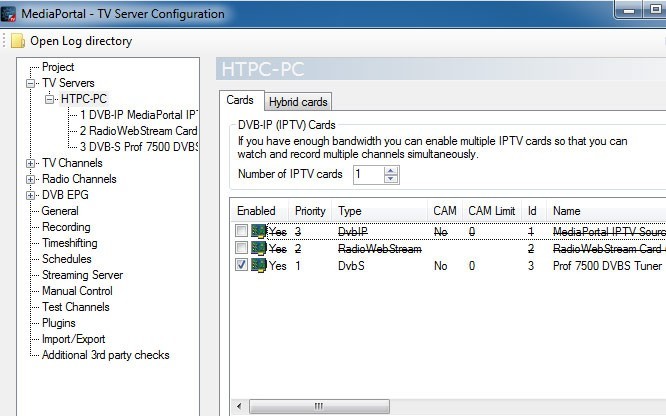Screen dimensions: 666x416
Task: Increase the number of IPTV cards
Action: tap(391, 170)
